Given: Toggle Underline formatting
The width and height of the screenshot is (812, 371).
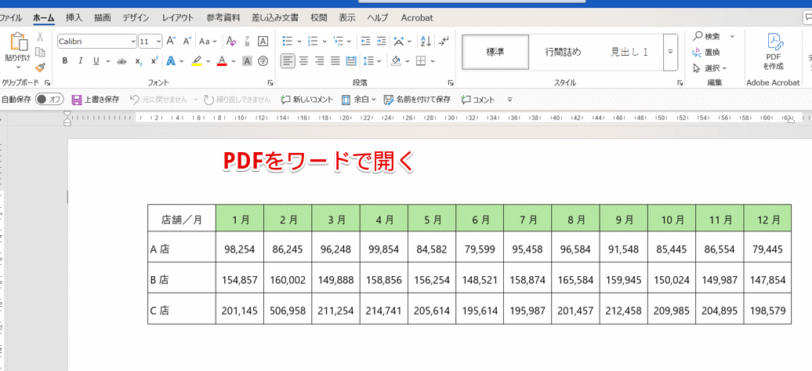Looking at the screenshot, I should pyautogui.click(x=96, y=61).
